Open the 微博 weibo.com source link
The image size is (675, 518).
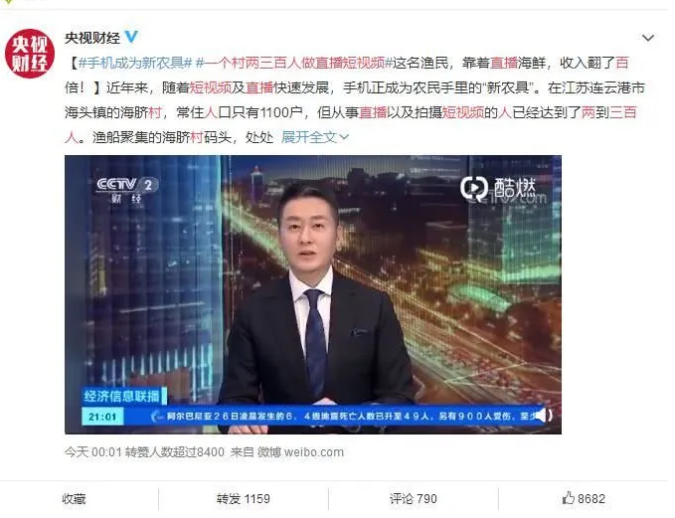click(300, 452)
